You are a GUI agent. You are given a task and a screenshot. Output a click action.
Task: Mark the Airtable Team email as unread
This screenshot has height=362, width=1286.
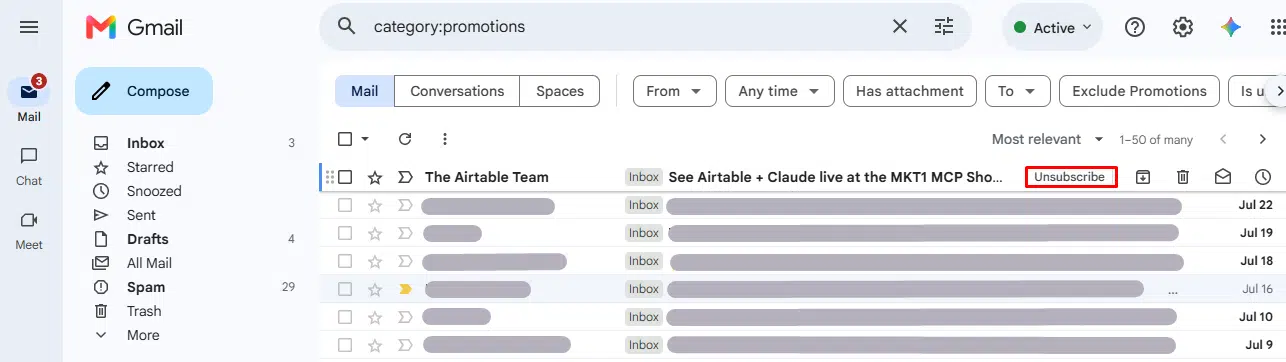click(x=1223, y=177)
